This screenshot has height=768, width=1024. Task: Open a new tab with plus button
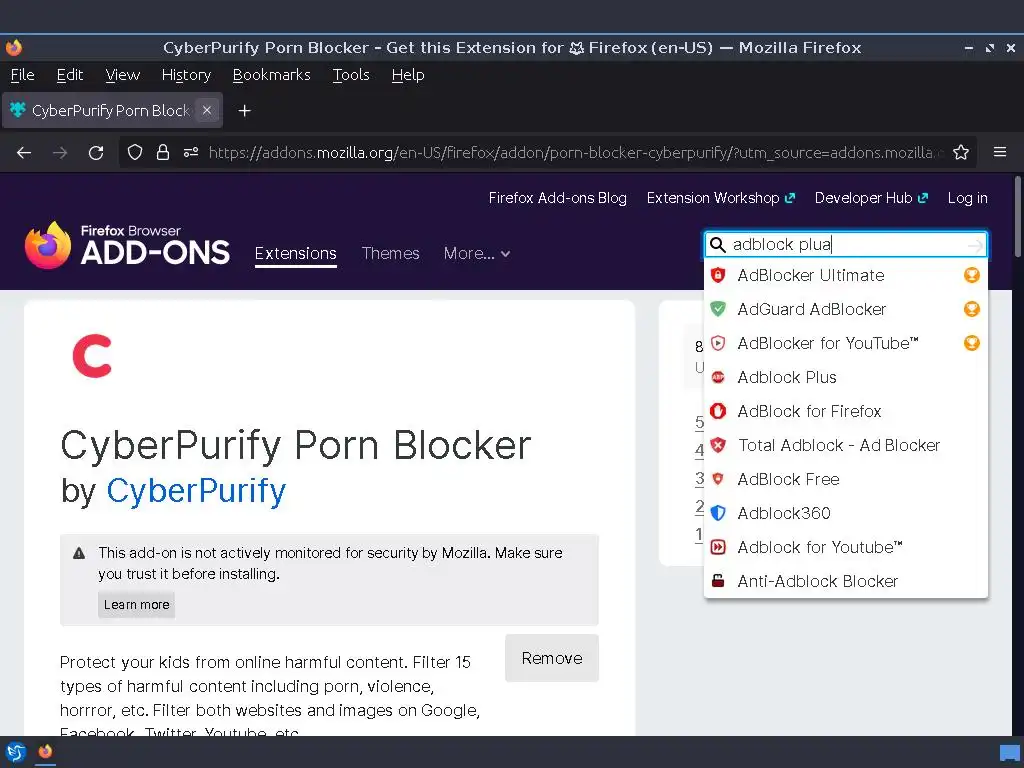(x=244, y=111)
